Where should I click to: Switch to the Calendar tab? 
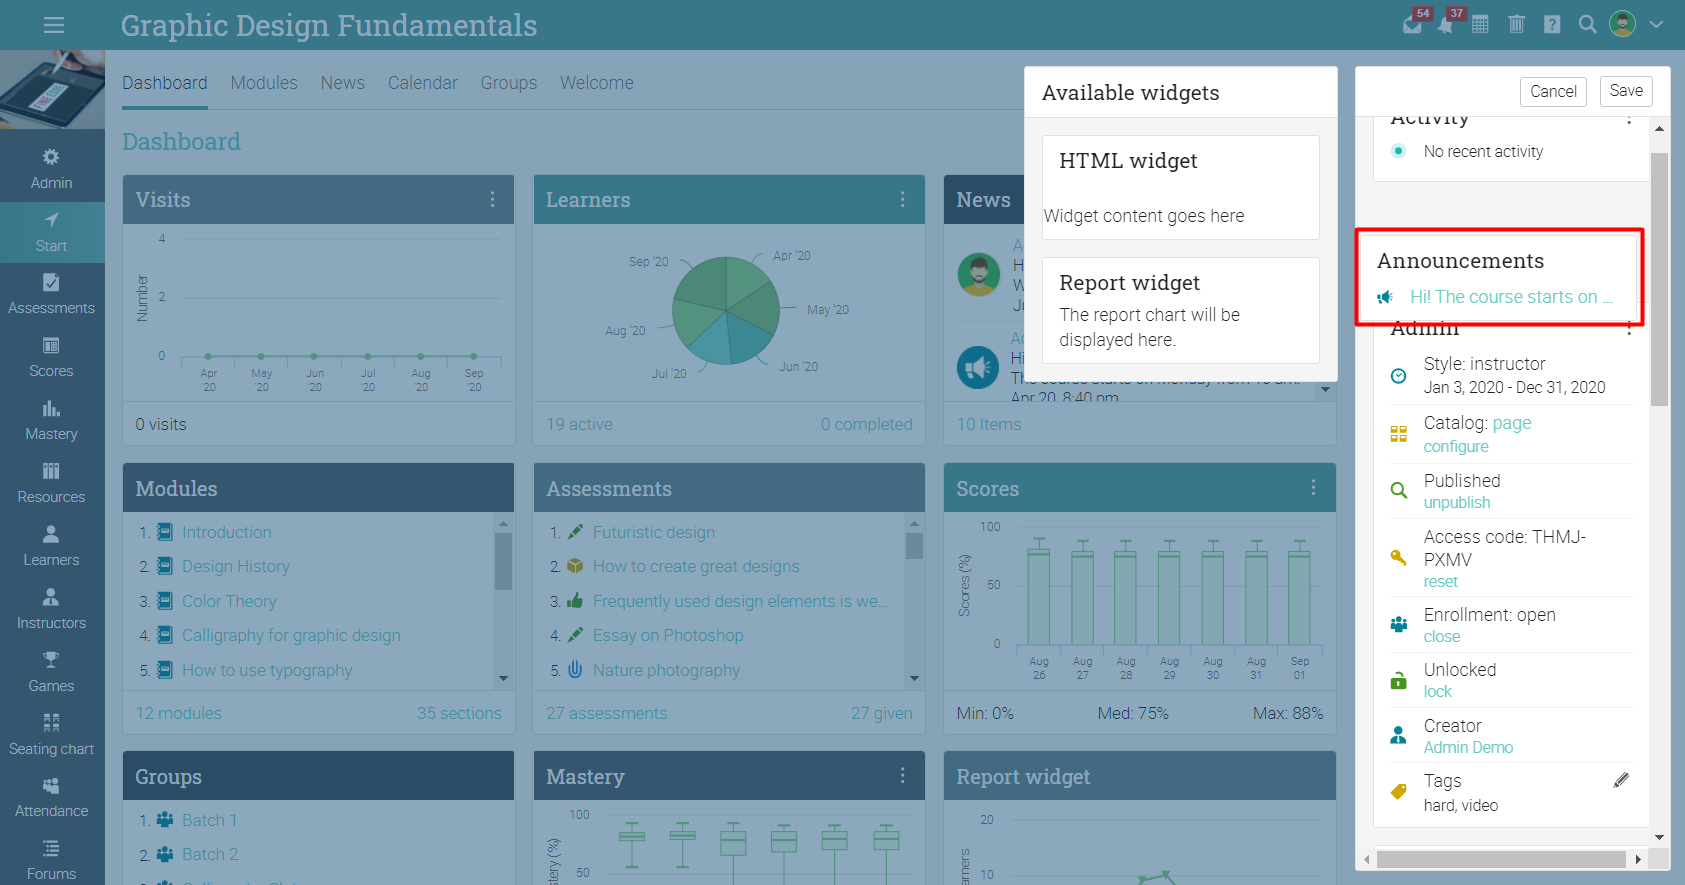pos(422,83)
